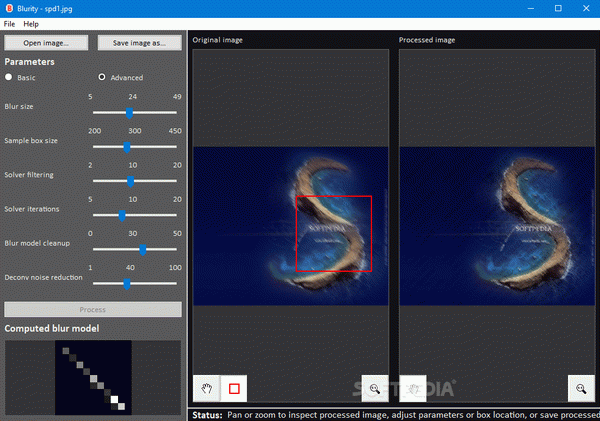Open the Help menu

point(31,24)
